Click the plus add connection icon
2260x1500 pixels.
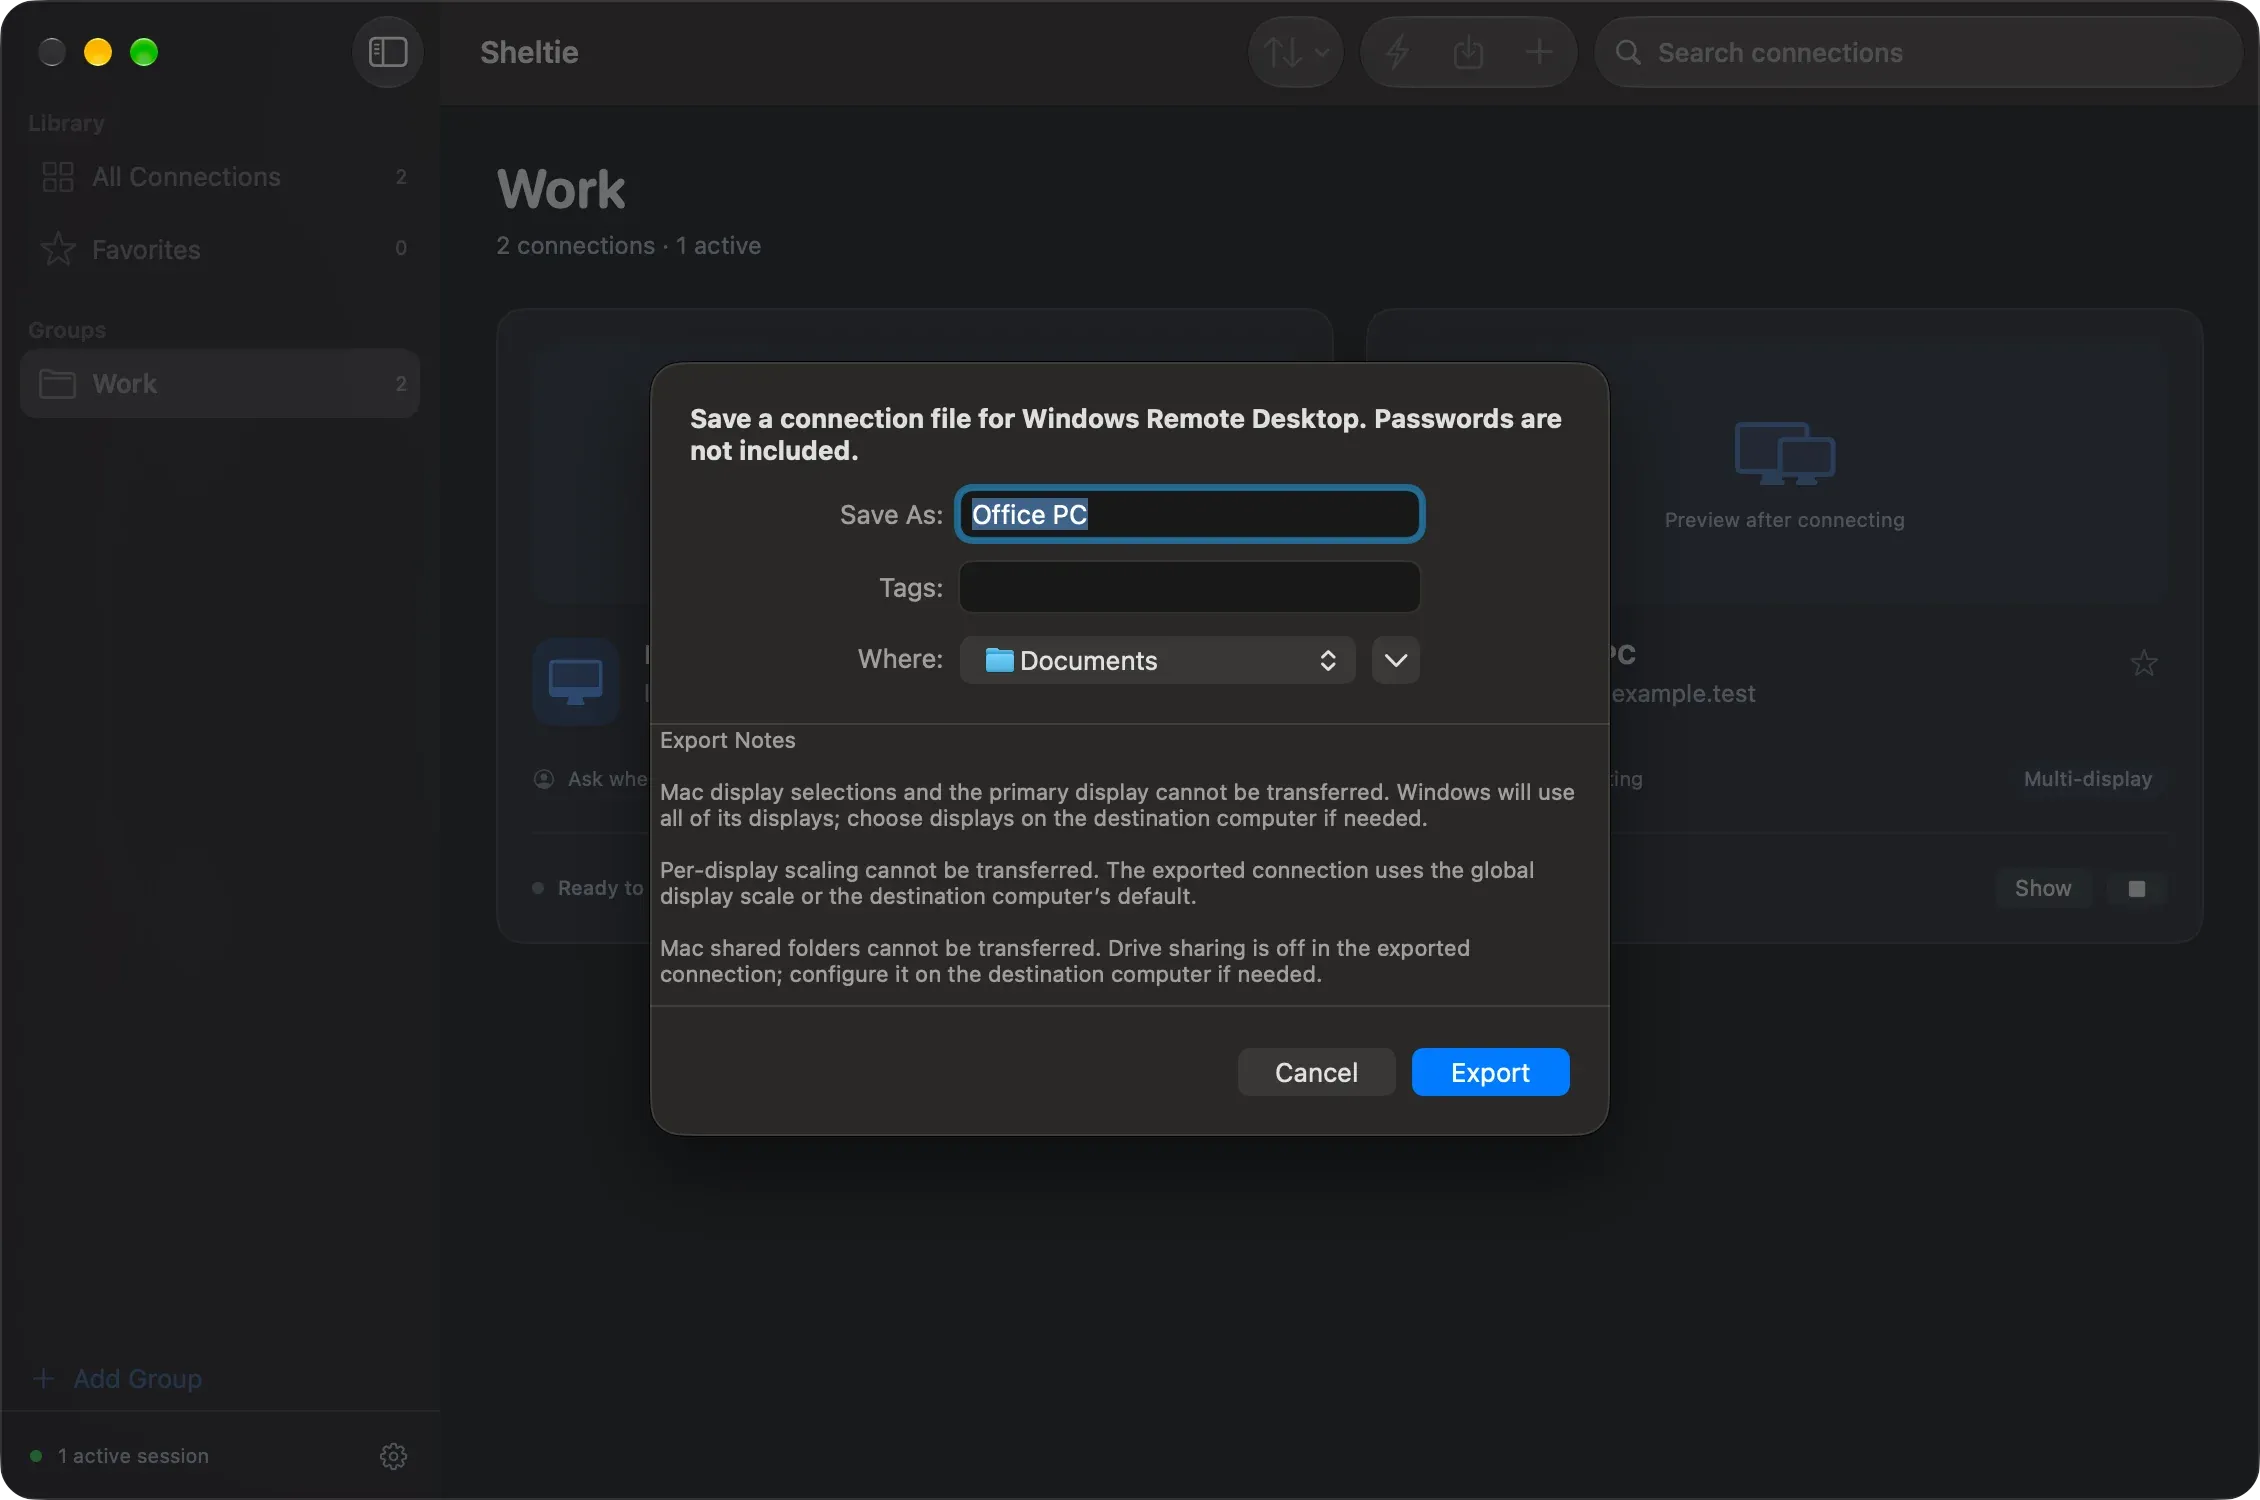[1539, 52]
